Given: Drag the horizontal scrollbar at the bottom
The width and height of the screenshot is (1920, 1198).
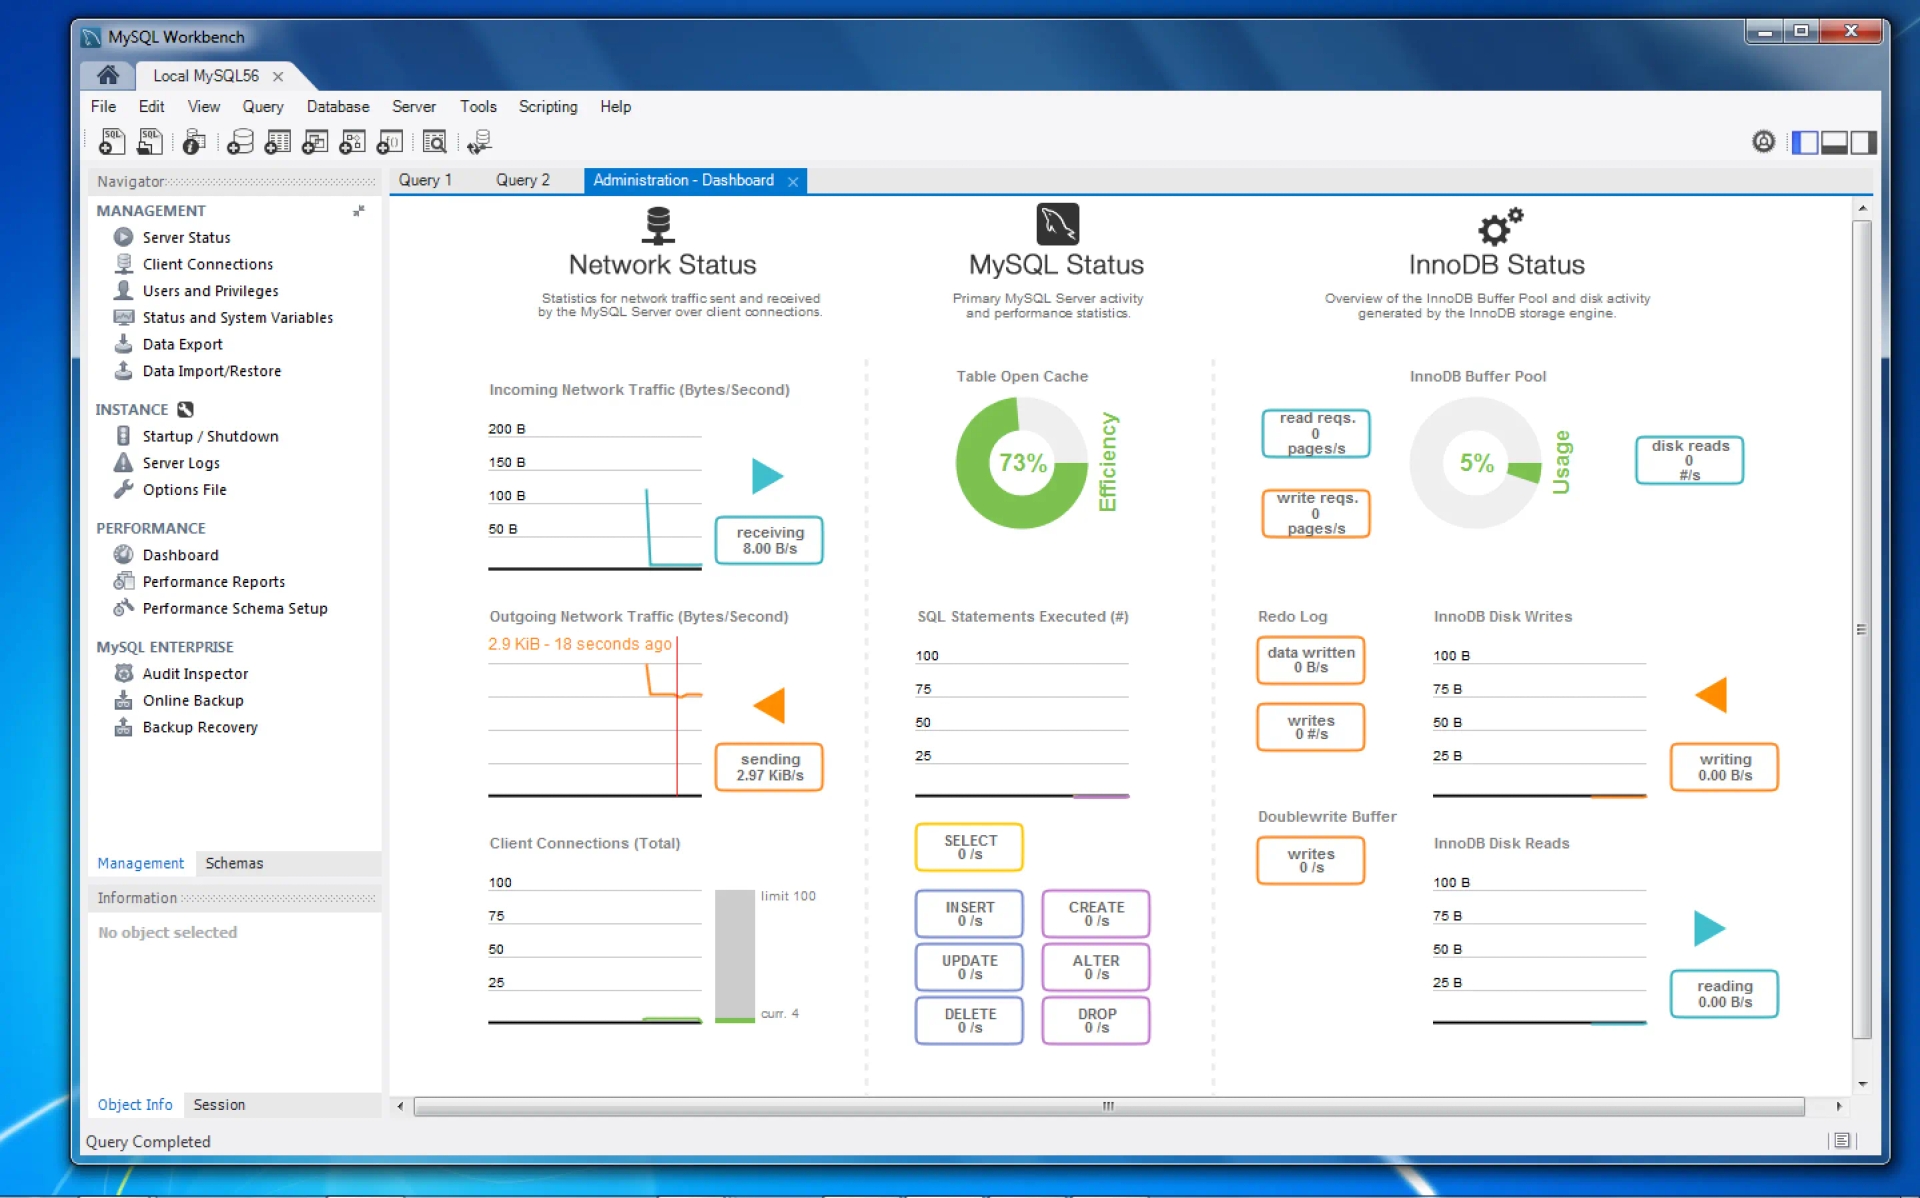Looking at the screenshot, I should (x=1119, y=1106).
